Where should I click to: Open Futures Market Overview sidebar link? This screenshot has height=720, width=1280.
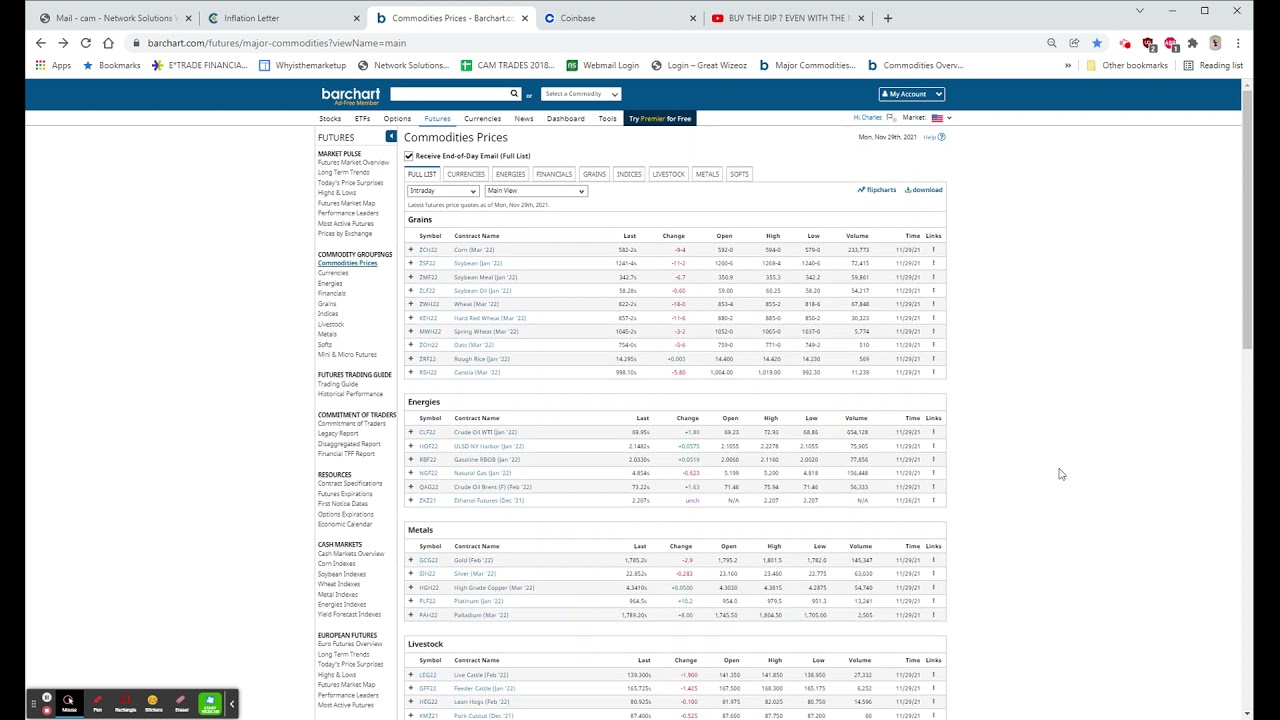click(x=353, y=163)
